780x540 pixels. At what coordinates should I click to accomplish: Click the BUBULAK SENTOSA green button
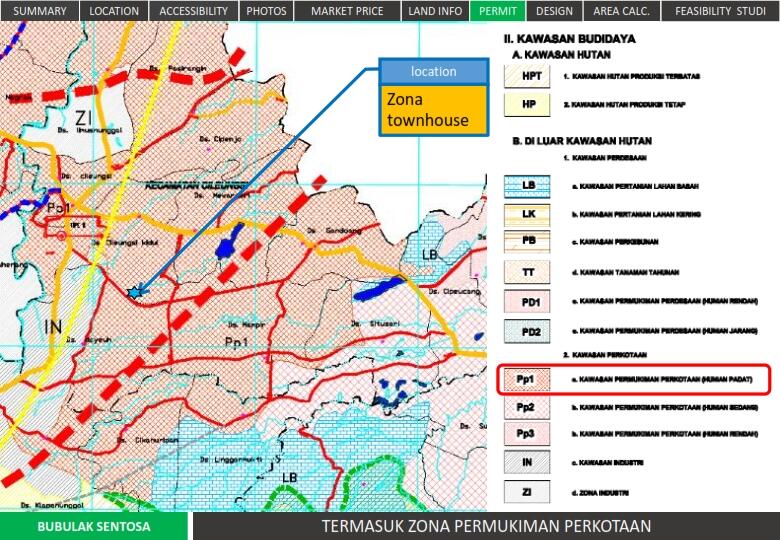point(94,526)
